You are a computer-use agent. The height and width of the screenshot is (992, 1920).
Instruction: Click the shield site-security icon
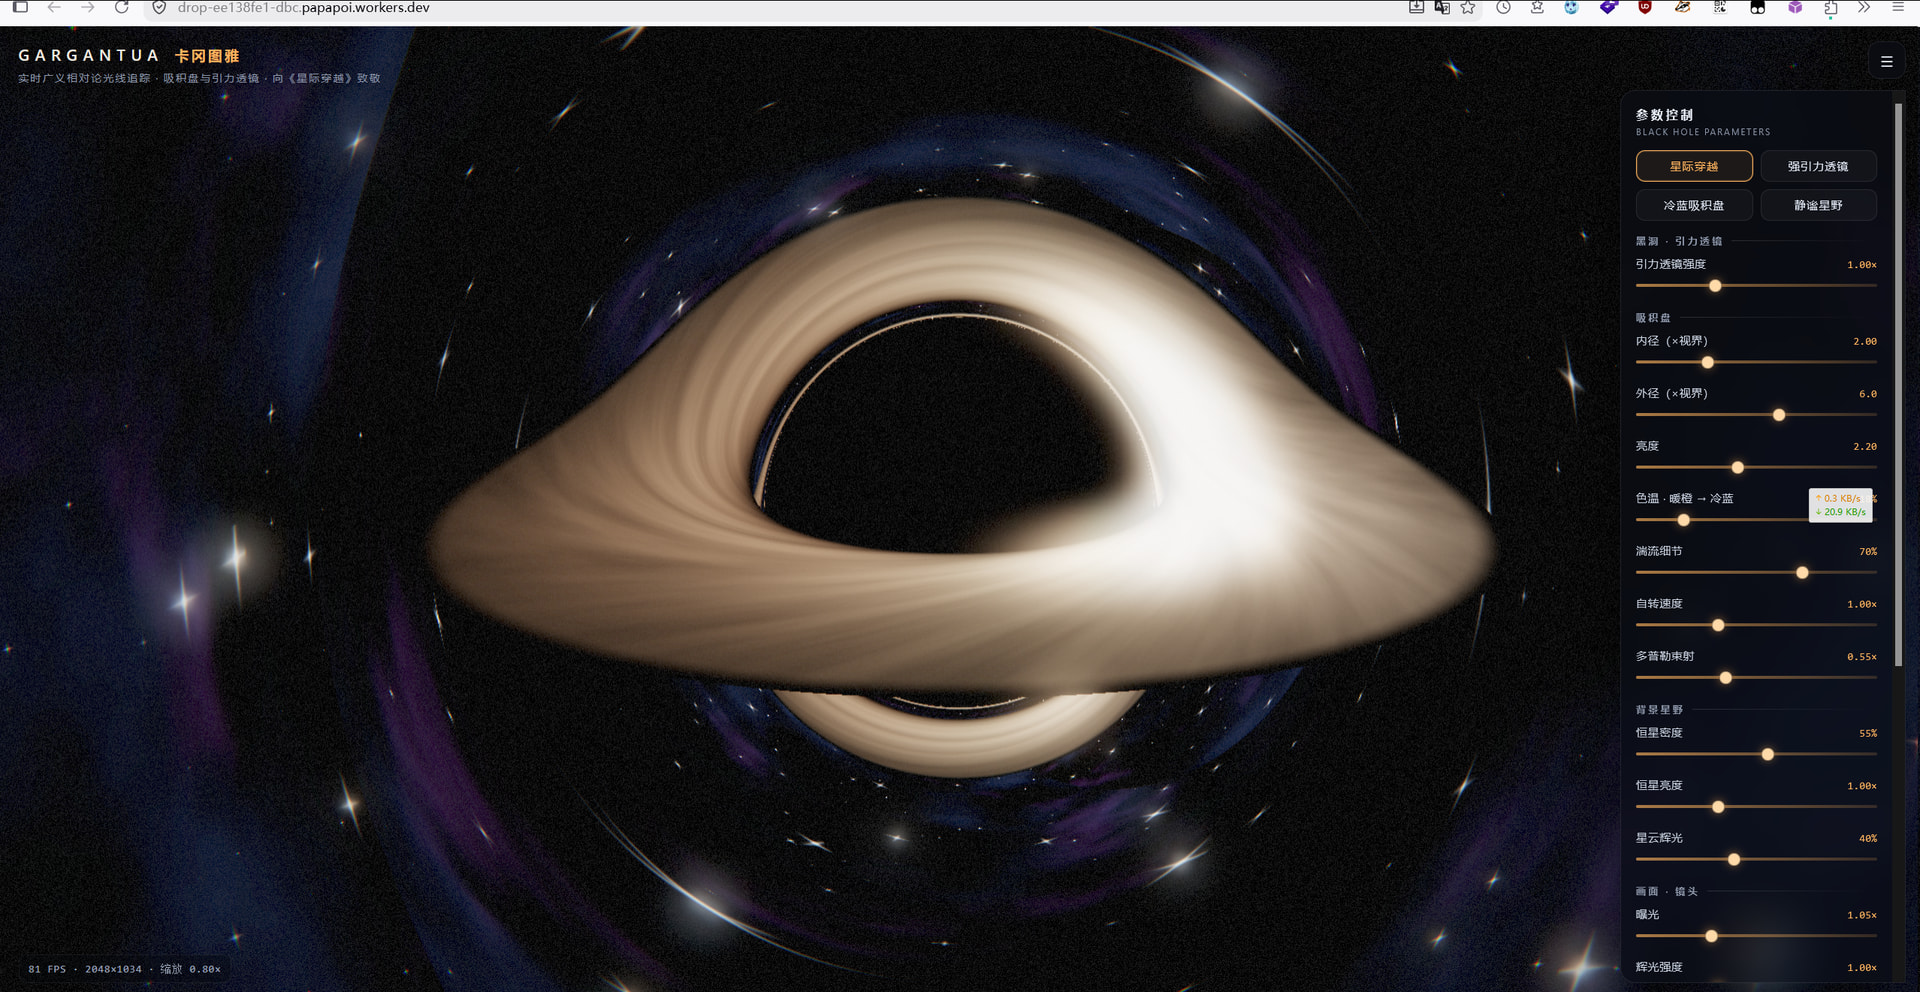click(159, 7)
